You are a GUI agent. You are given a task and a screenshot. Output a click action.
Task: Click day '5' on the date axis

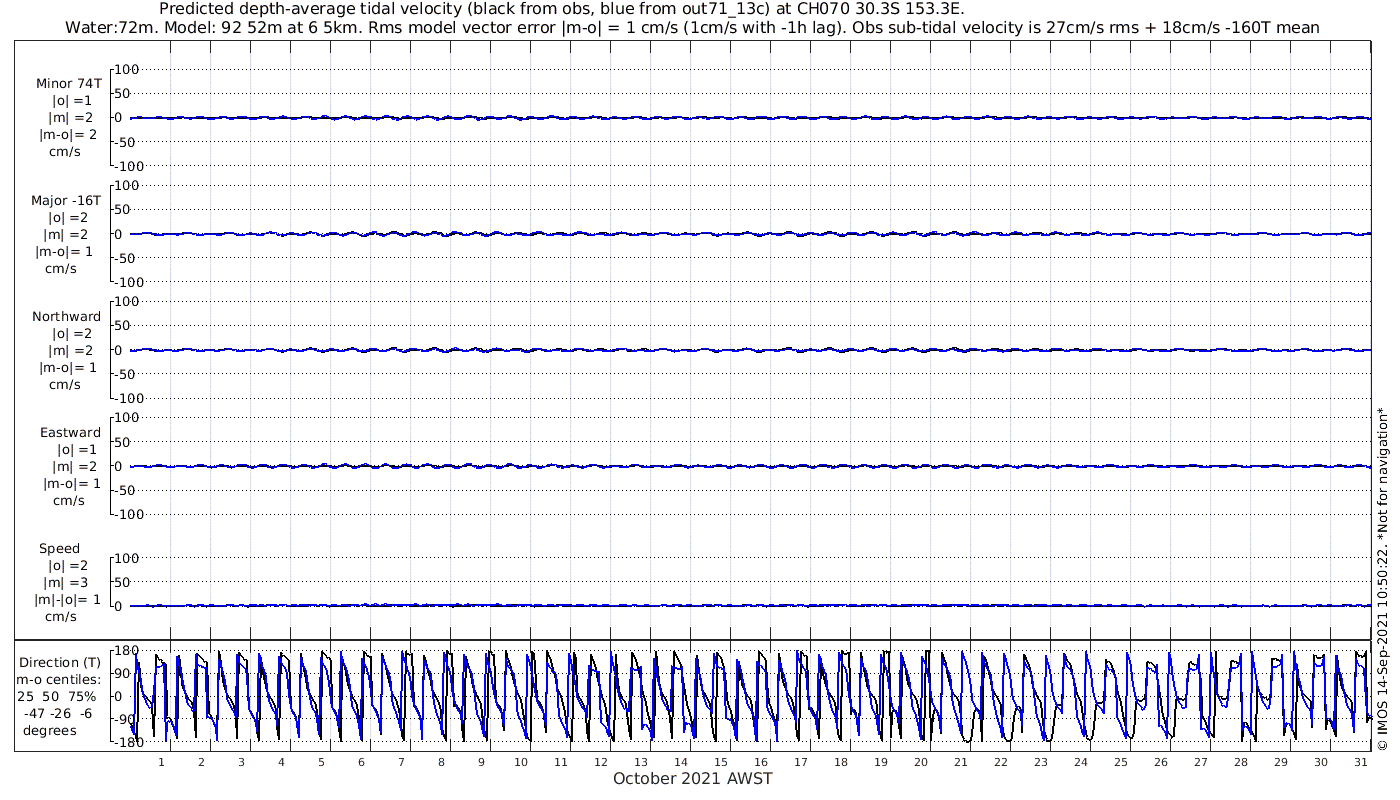[x=321, y=762]
